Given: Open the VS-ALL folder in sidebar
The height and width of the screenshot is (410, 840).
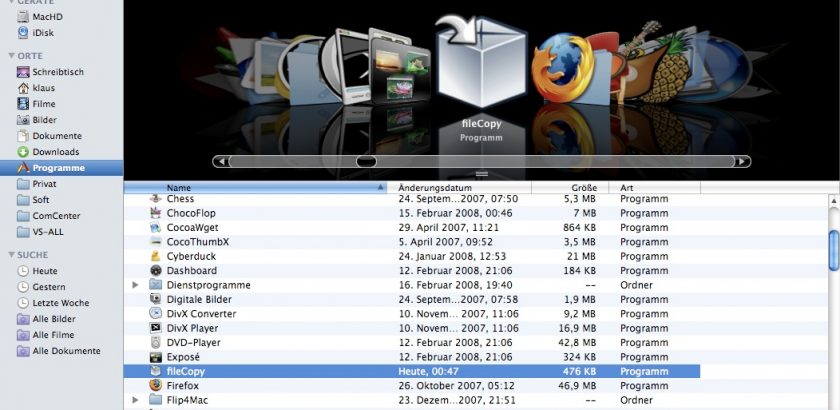Looking at the screenshot, I should [40, 232].
